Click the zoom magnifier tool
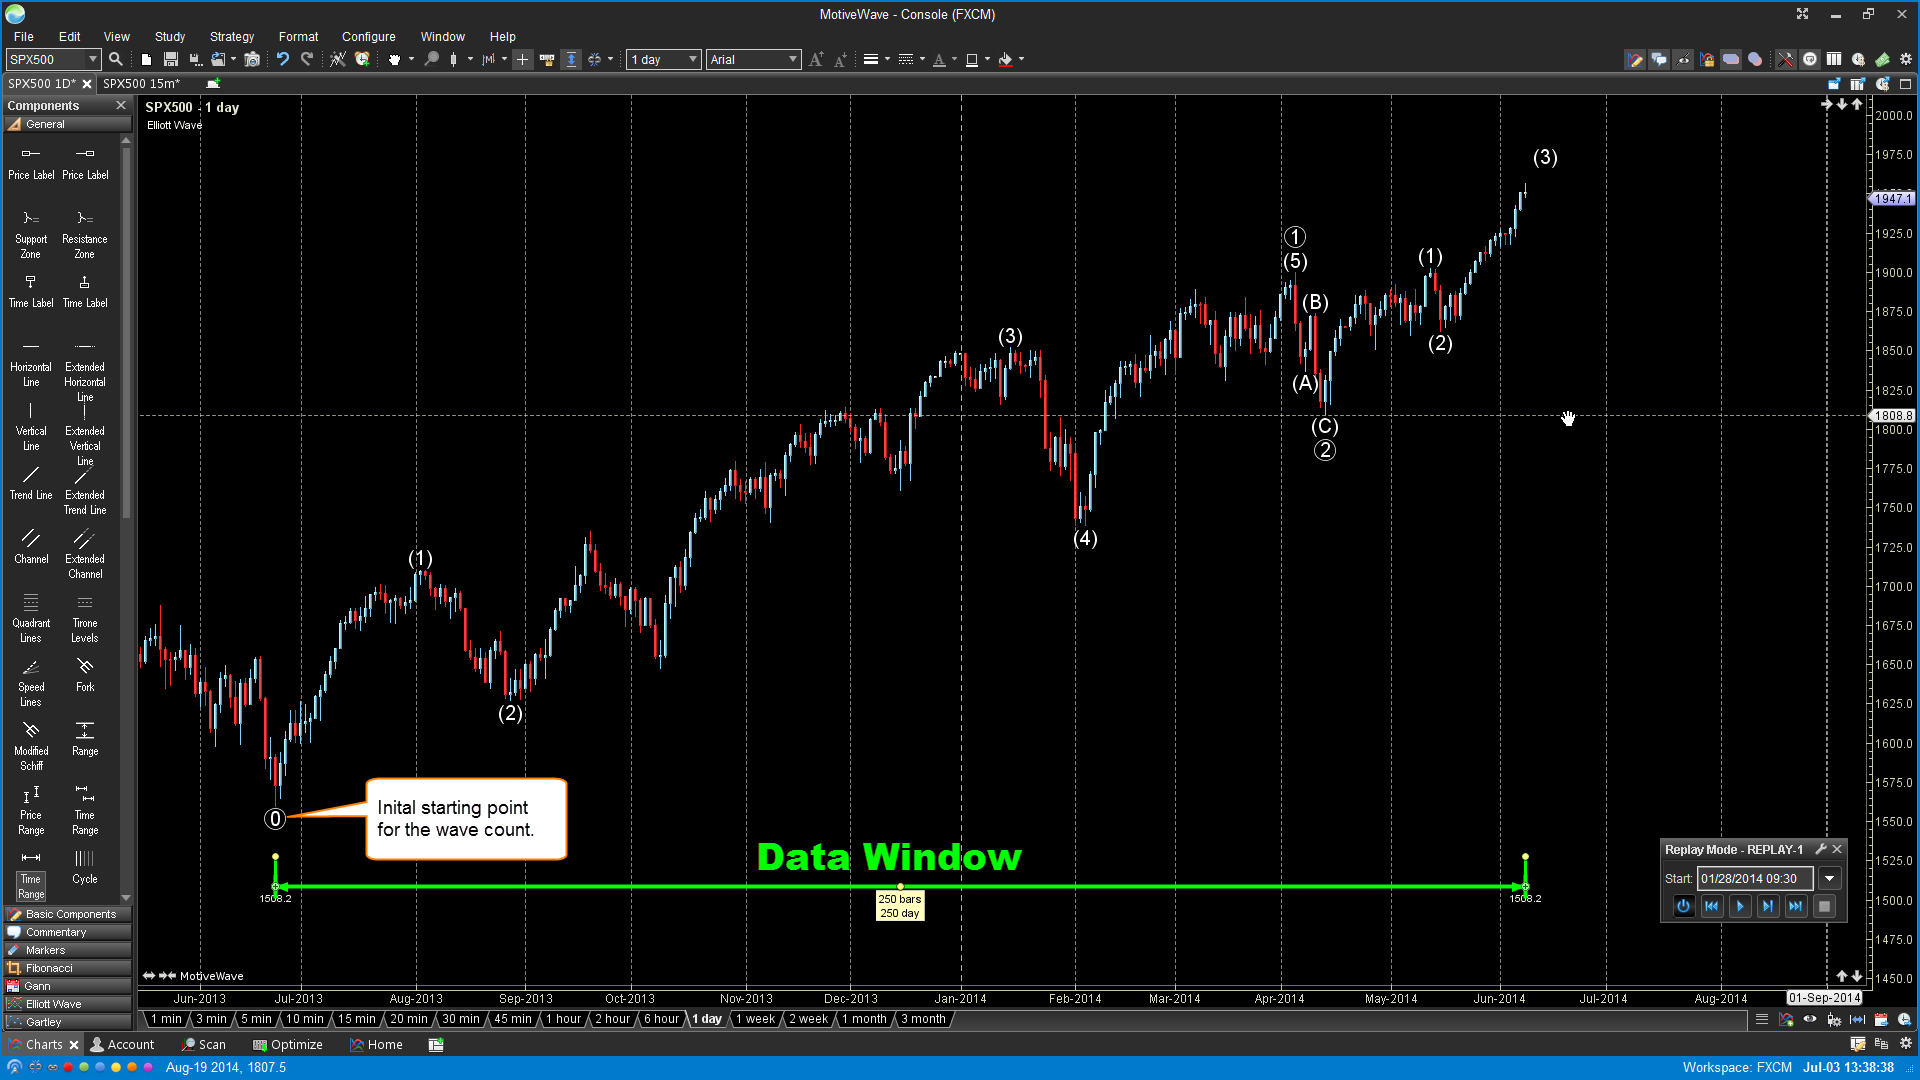The height and width of the screenshot is (1080, 1920). (431, 59)
